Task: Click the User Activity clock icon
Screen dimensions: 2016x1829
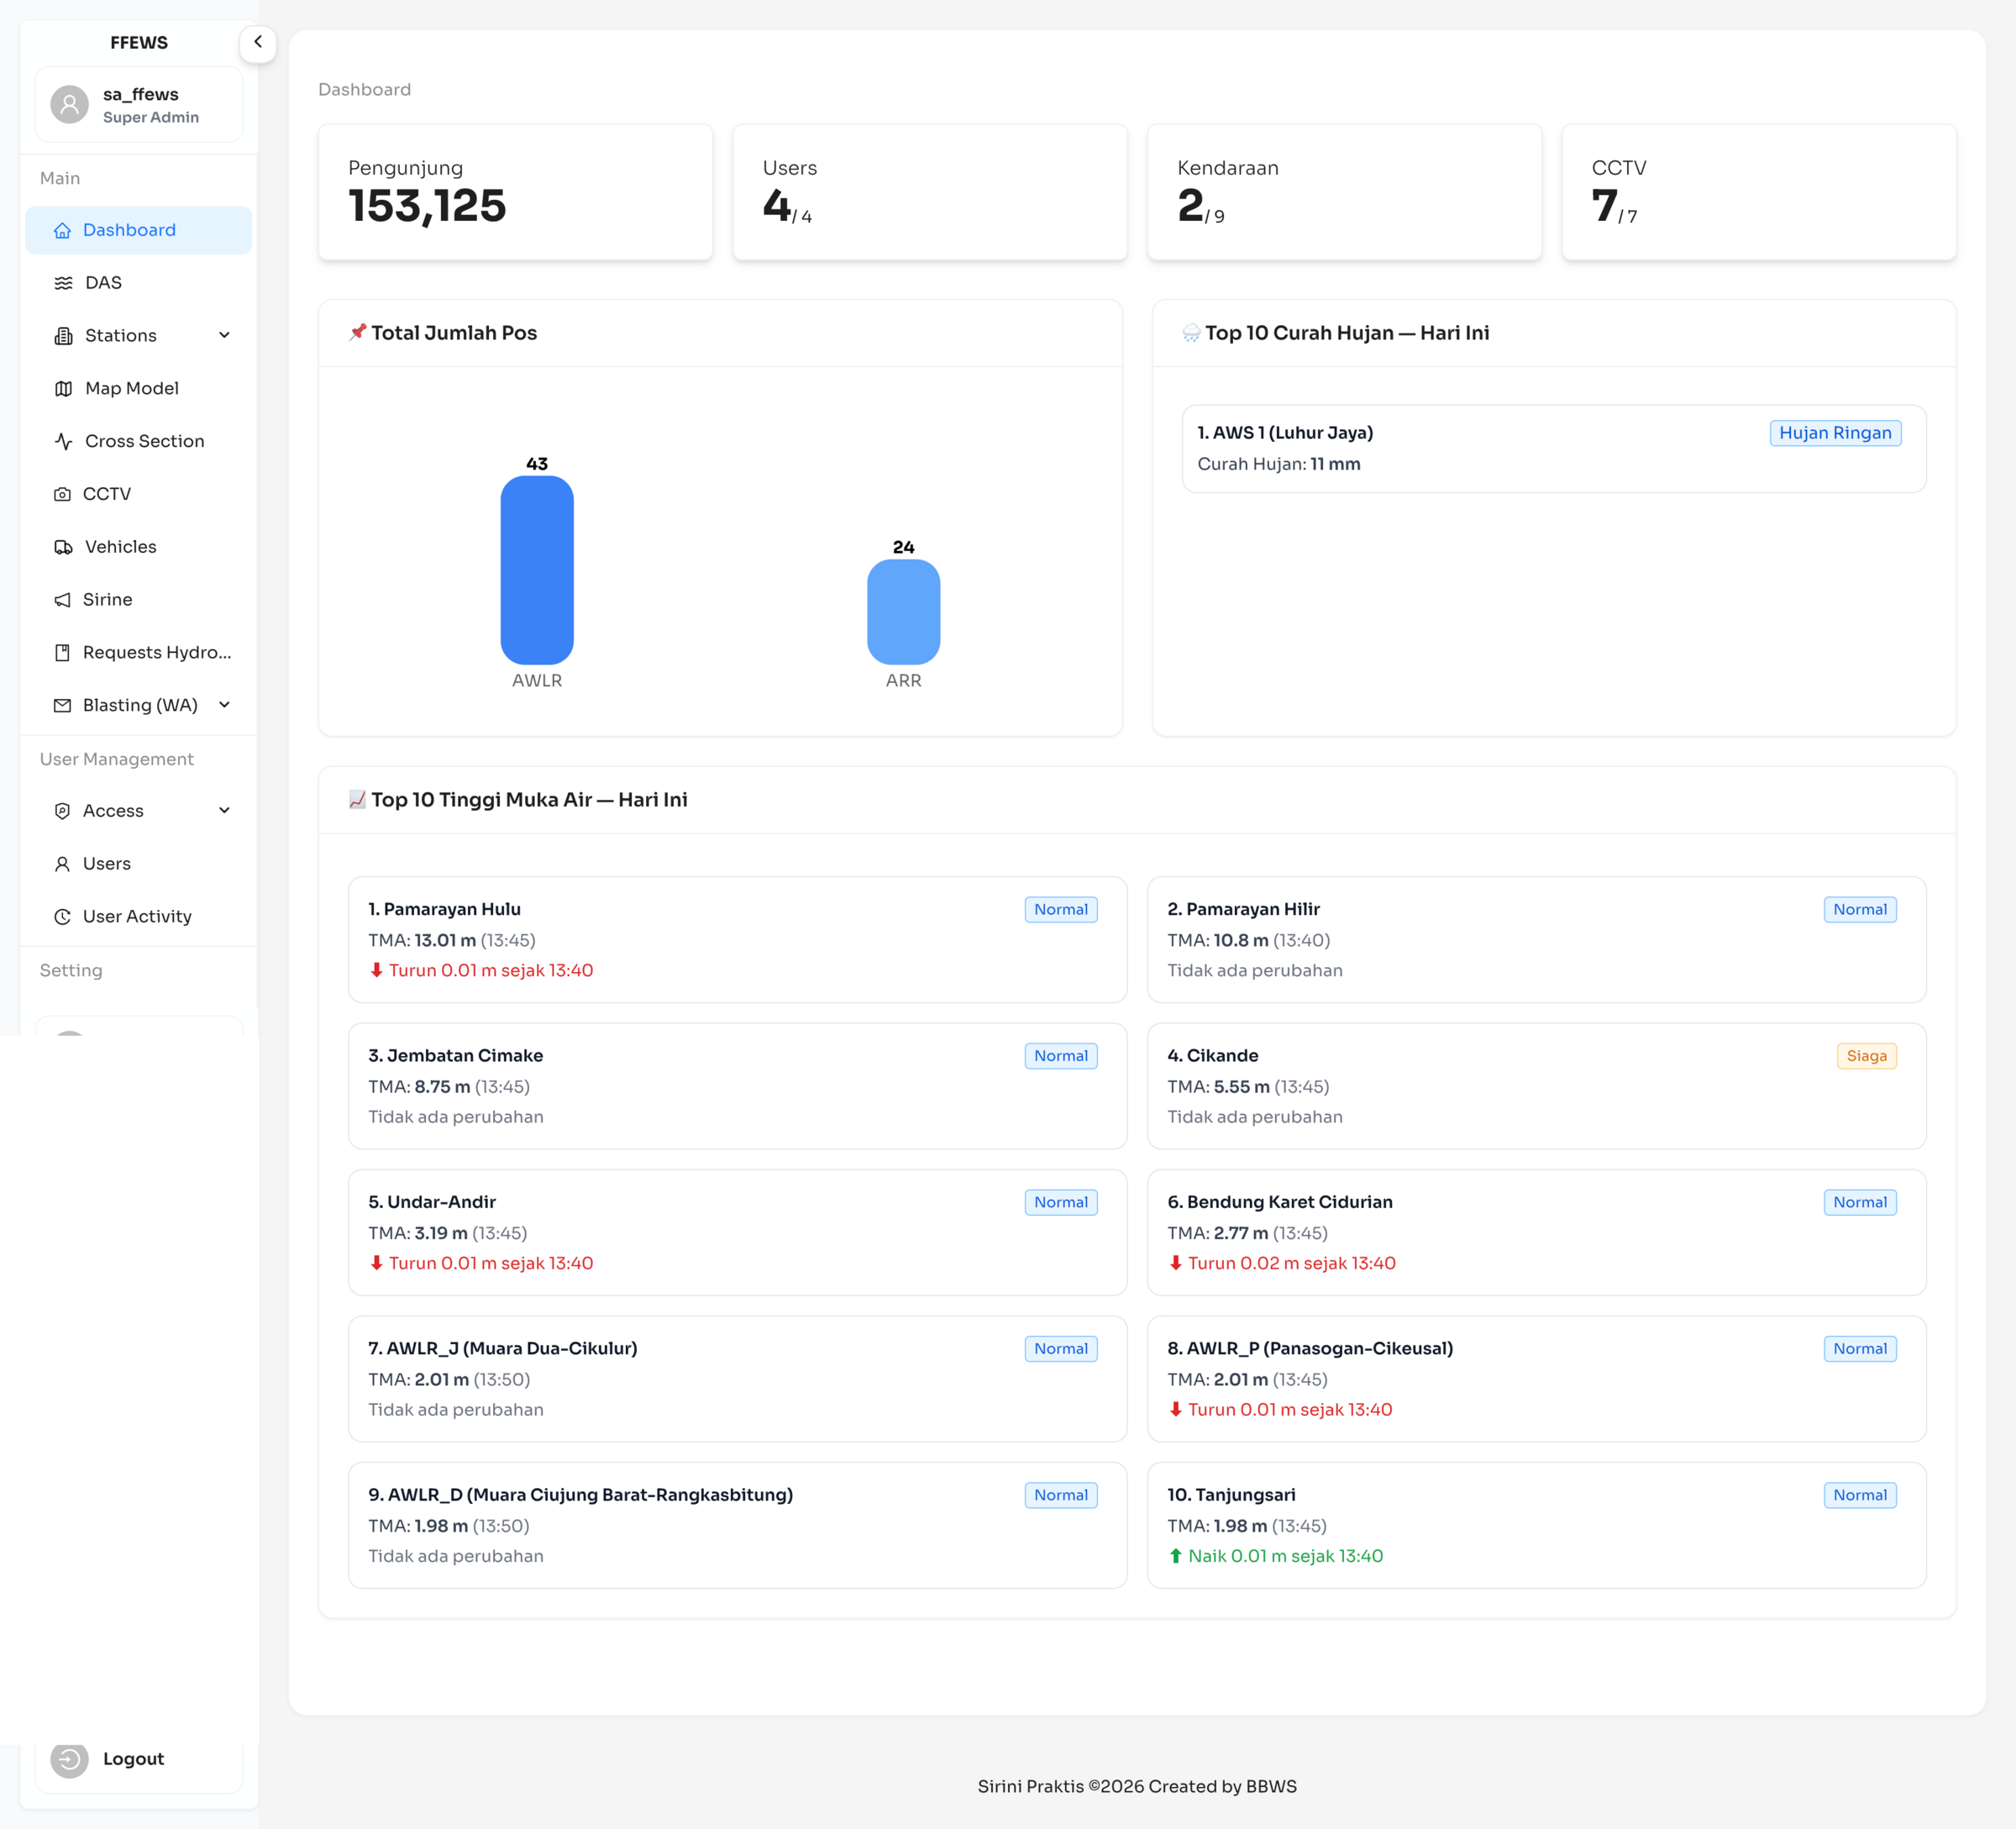Action: pos(62,917)
